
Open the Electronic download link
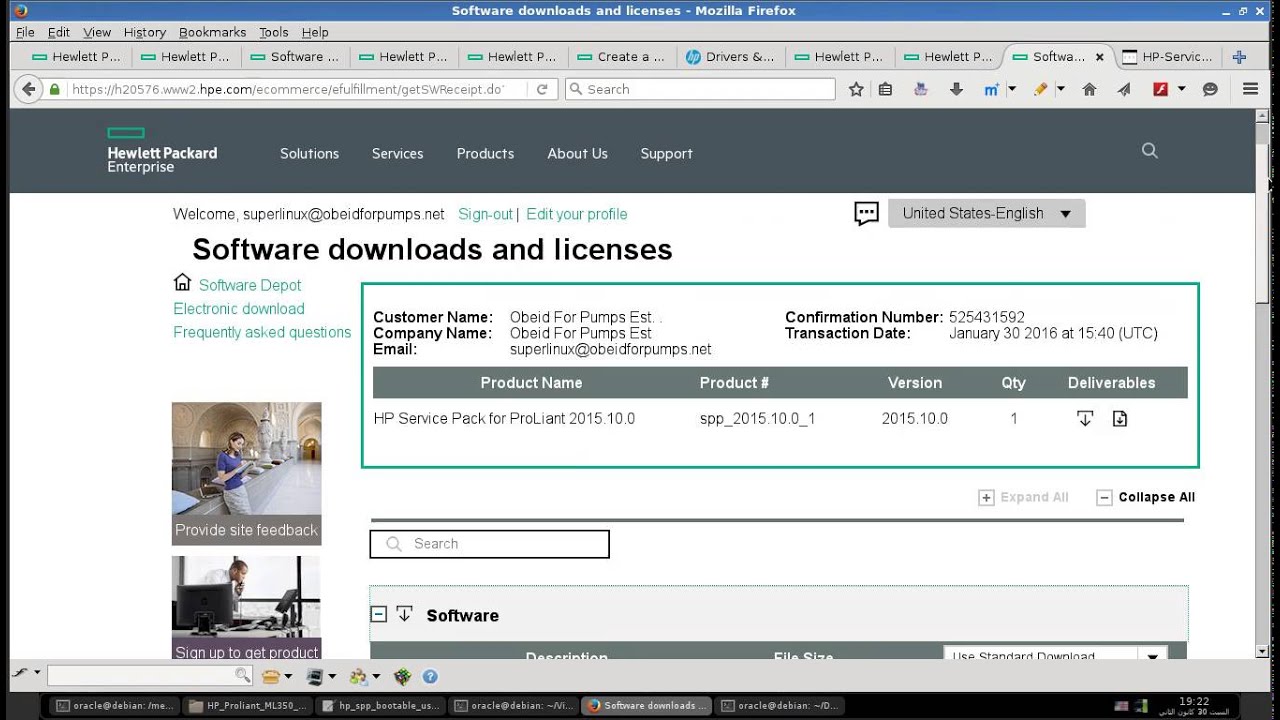coord(239,309)
